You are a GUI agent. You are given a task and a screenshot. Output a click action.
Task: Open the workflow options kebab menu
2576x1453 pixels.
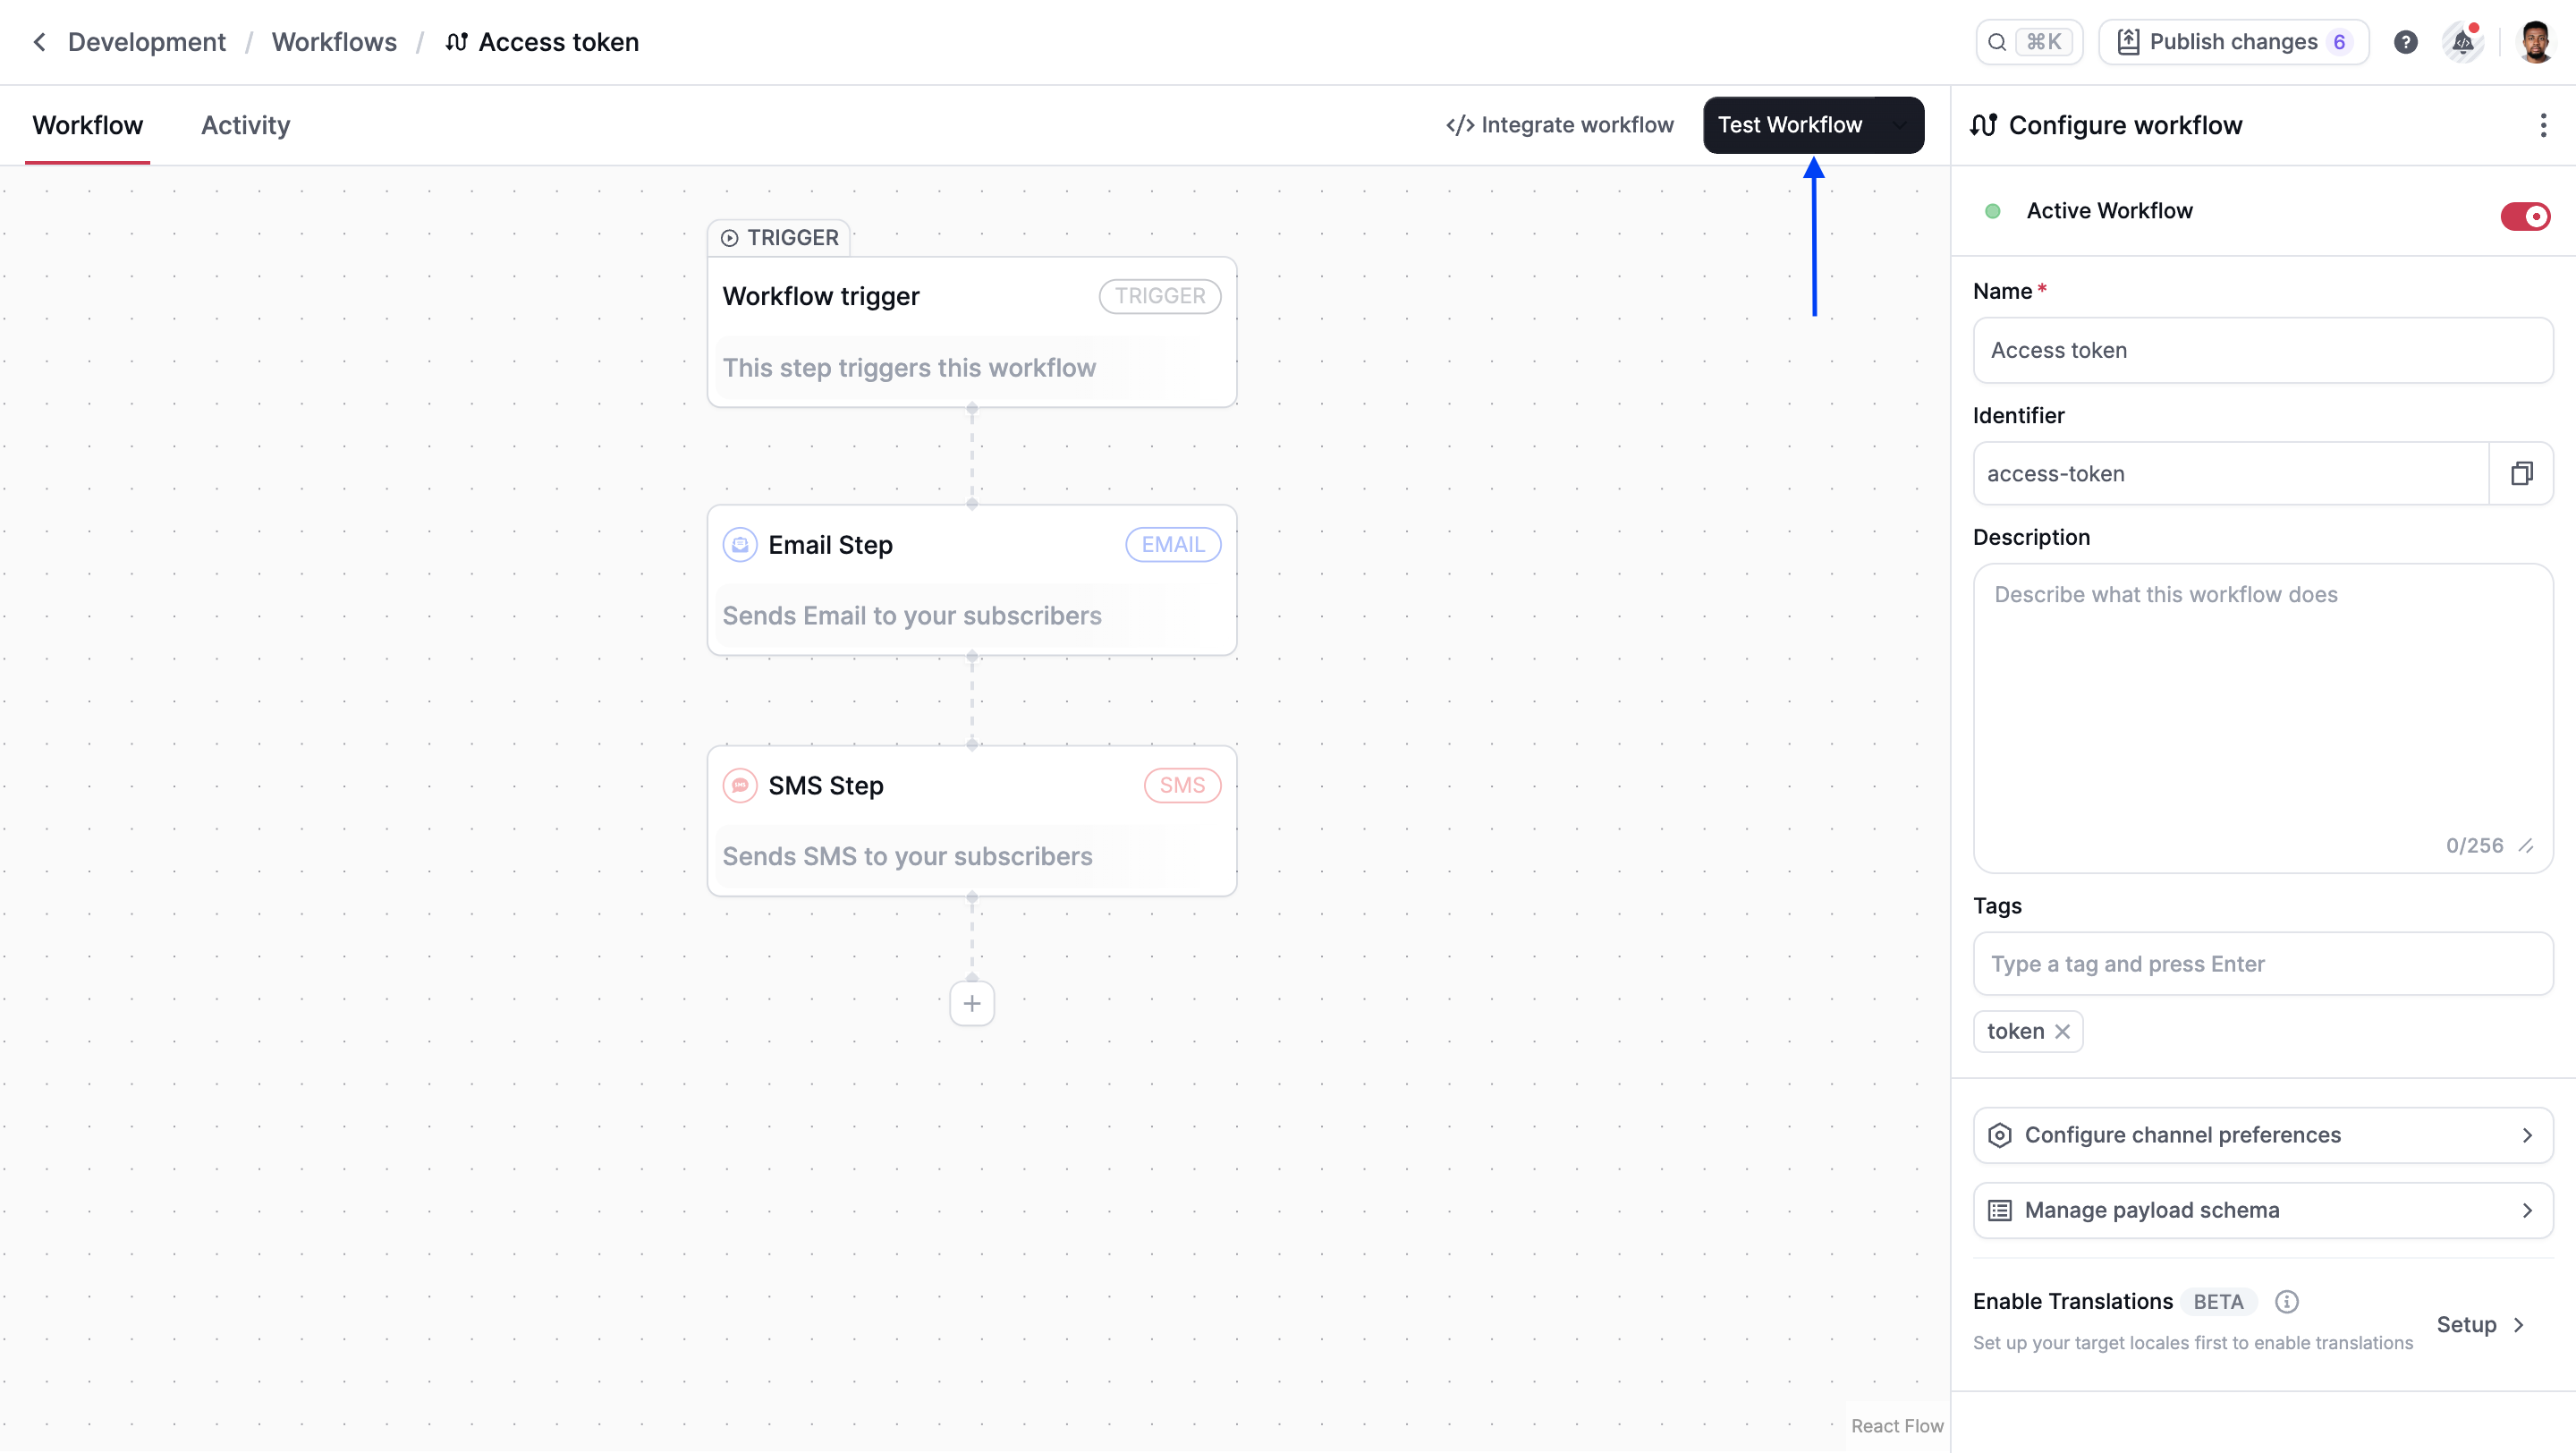[x=2543, y=124]
